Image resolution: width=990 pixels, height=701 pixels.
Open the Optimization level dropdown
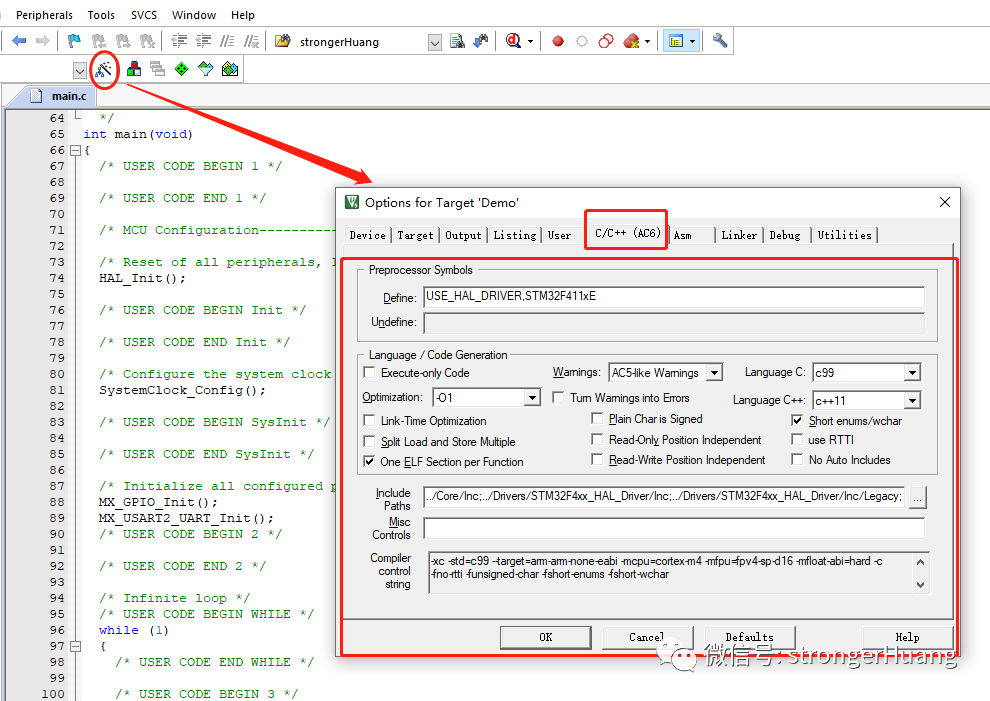[532, 398]
